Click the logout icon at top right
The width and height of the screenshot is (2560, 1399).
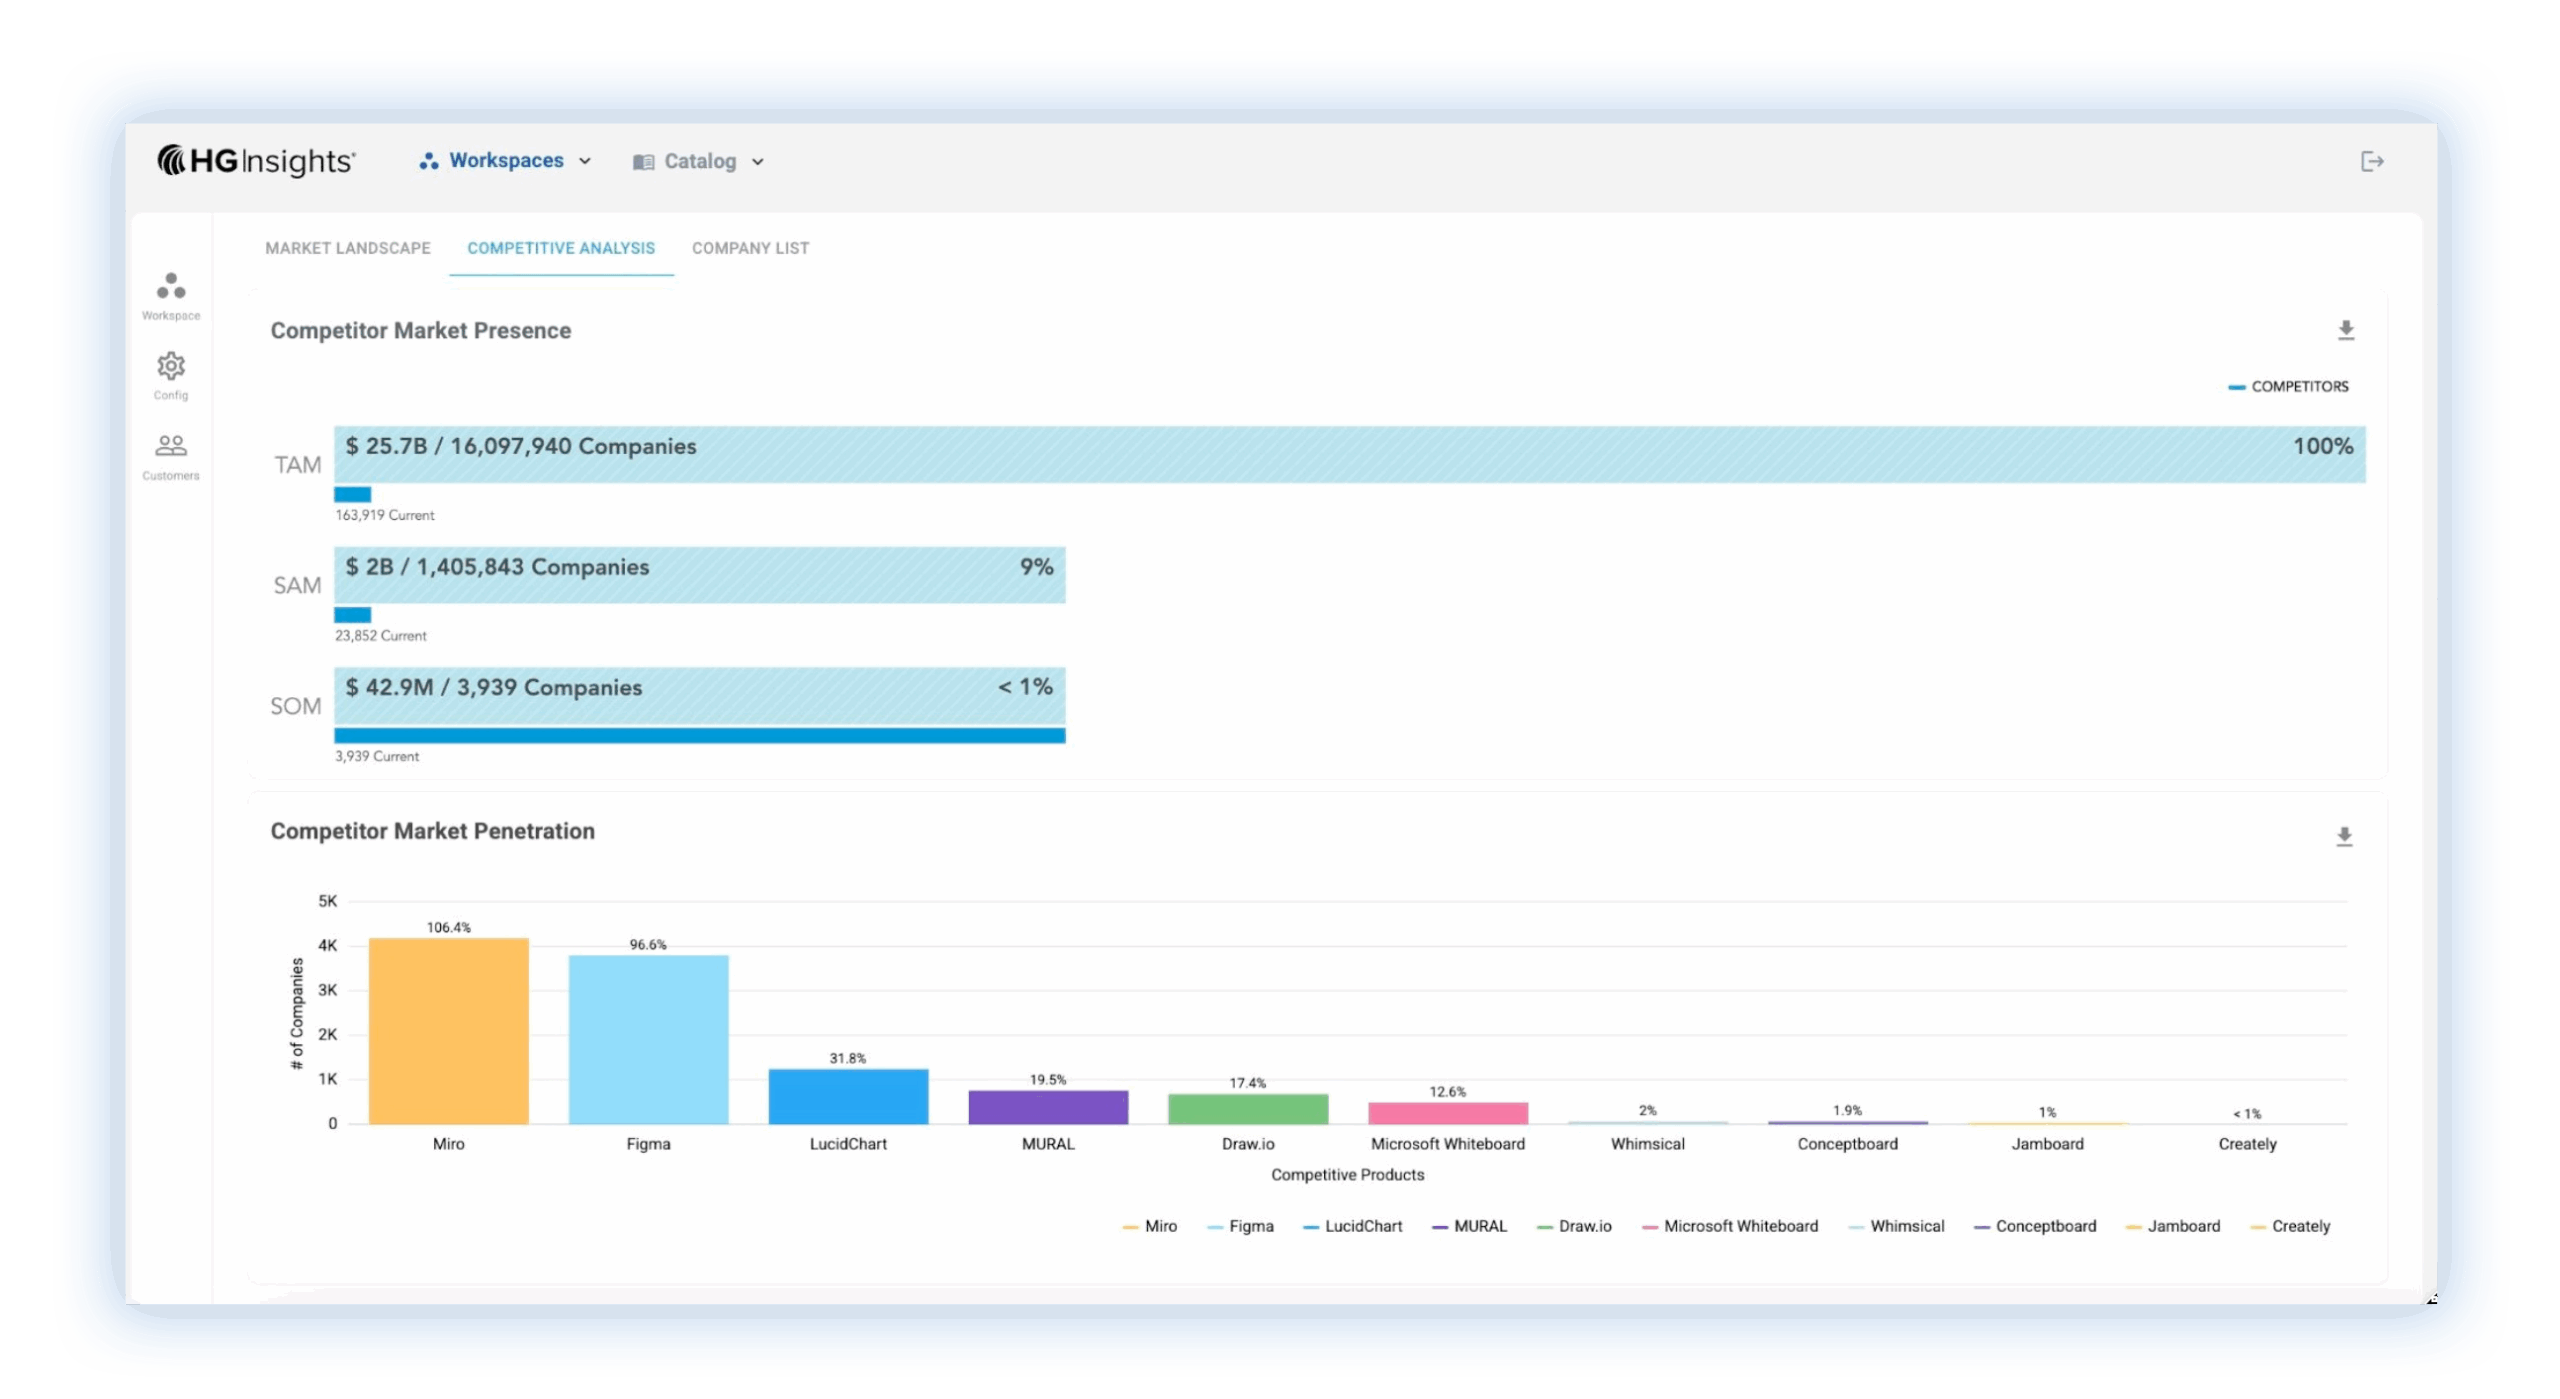tap(2372, 161)
